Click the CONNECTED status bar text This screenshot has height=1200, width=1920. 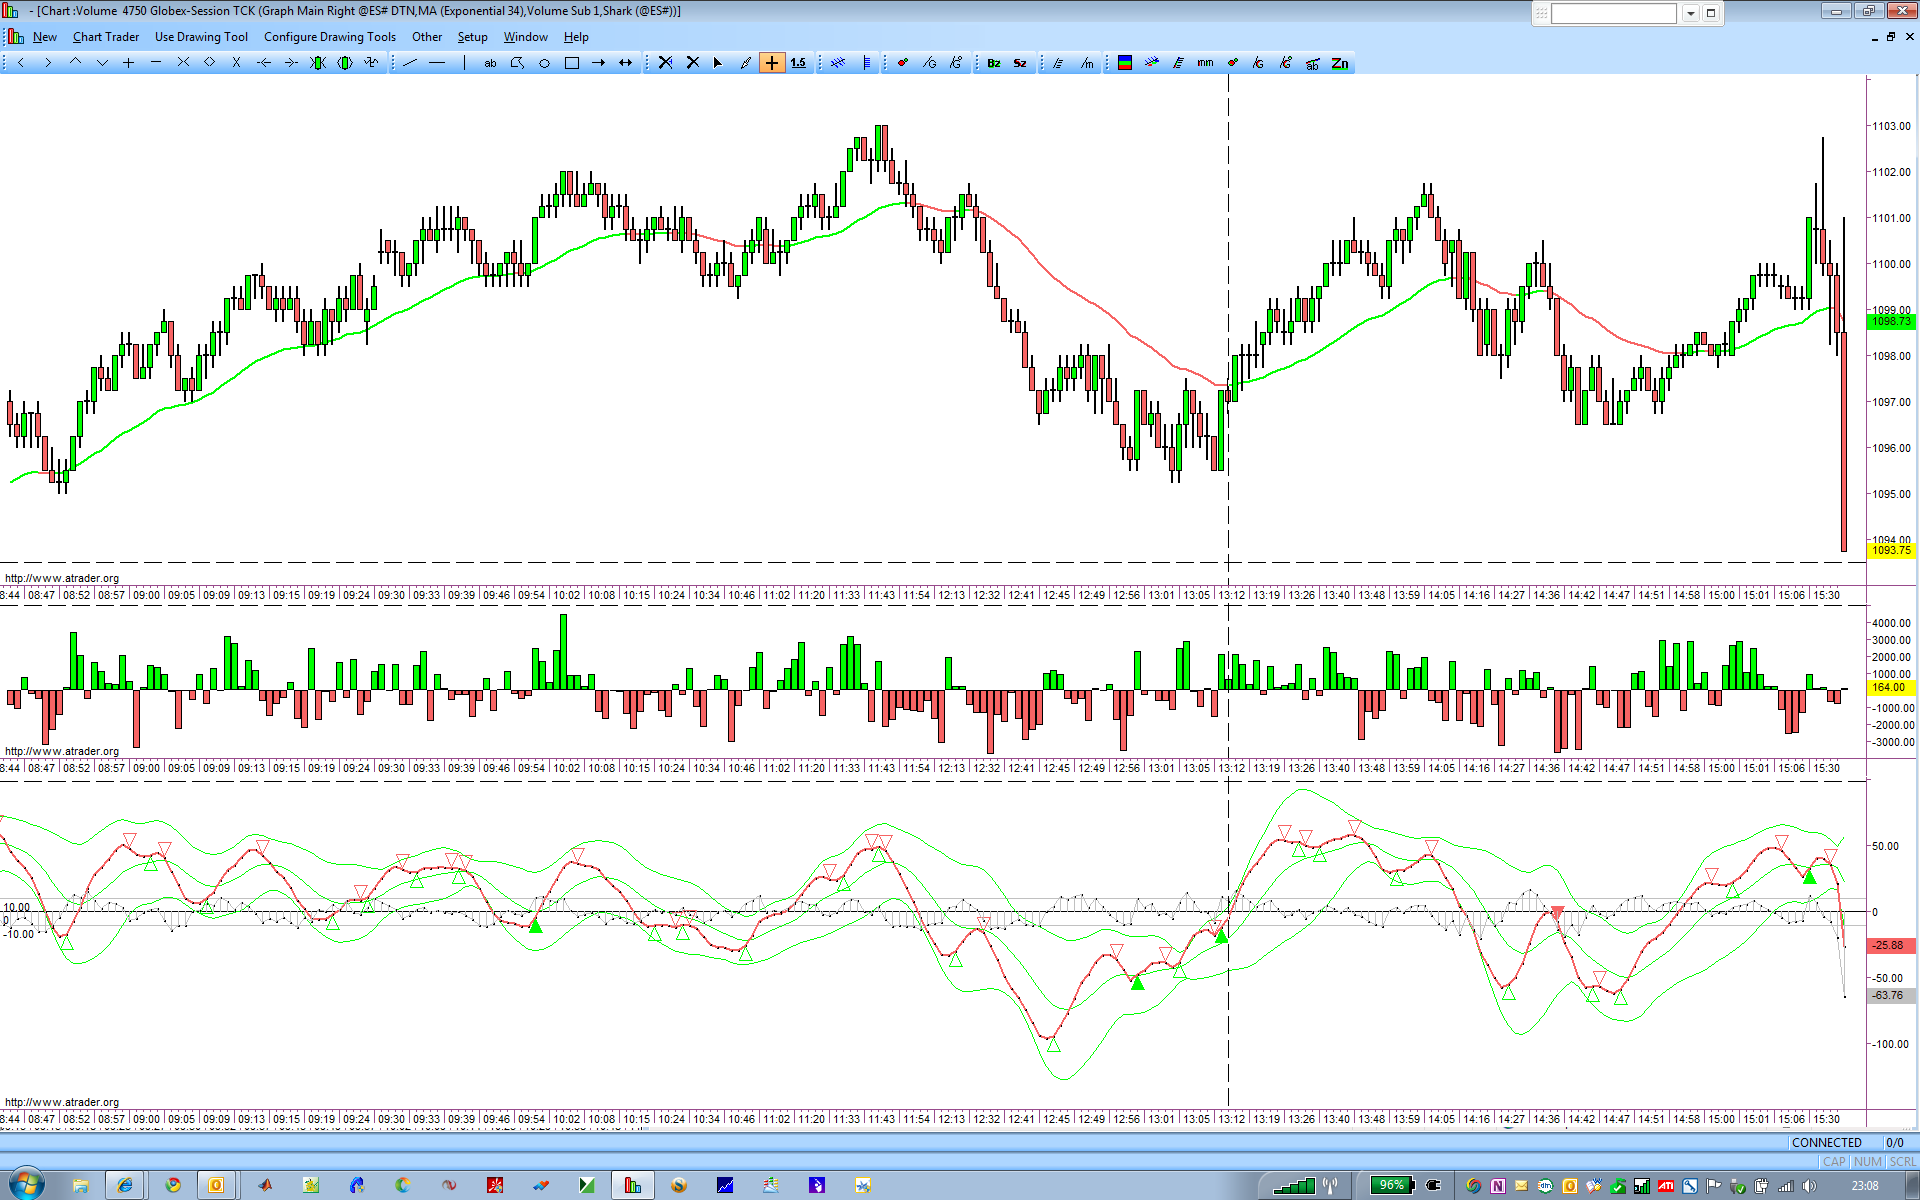coord(1827,1142)
